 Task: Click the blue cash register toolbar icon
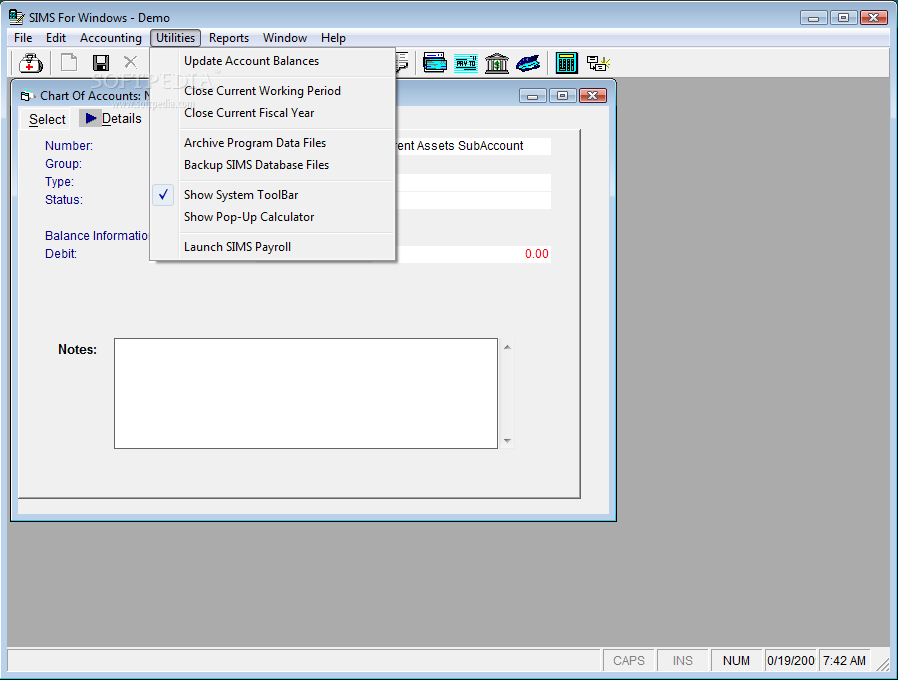(527, 63)
